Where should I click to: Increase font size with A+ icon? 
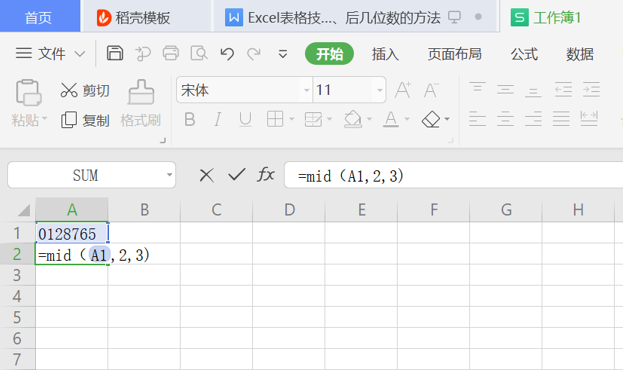(402, 90)
